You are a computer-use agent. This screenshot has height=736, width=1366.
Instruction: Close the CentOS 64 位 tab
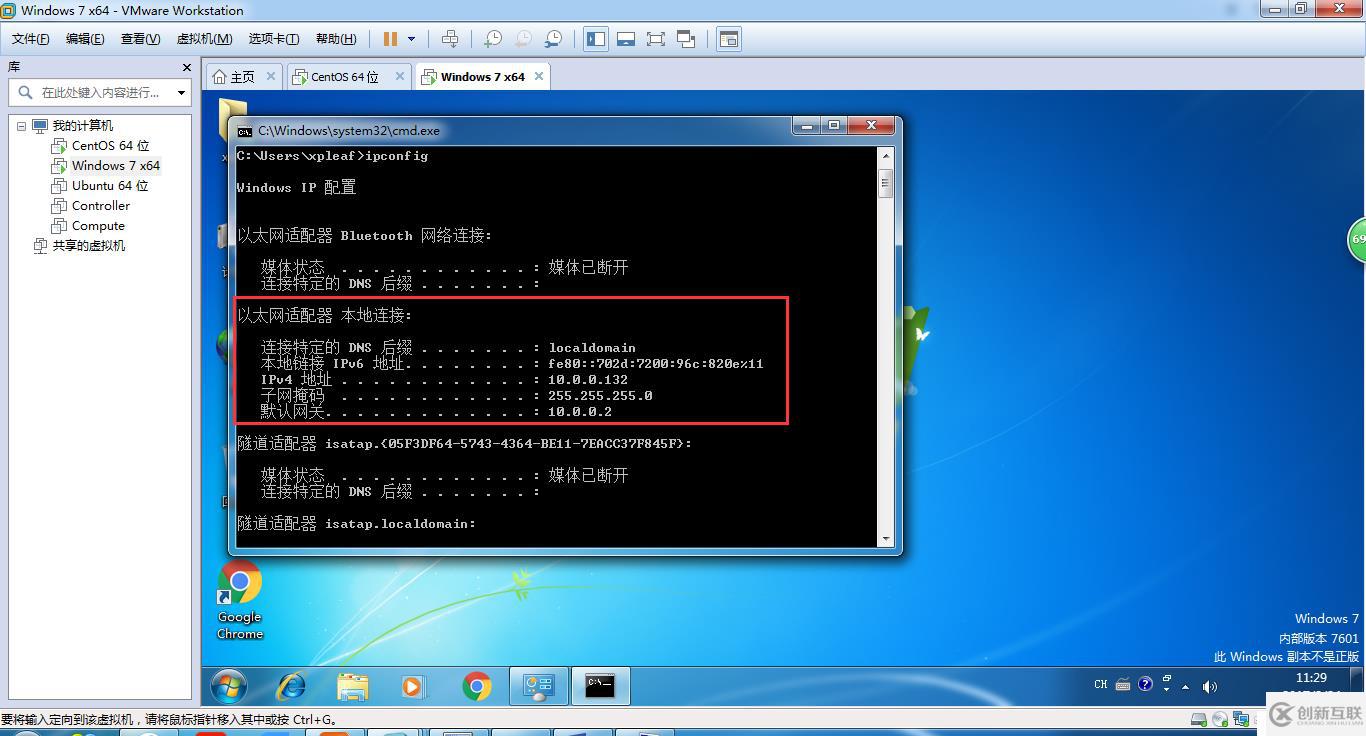click(x=400, y=76)
